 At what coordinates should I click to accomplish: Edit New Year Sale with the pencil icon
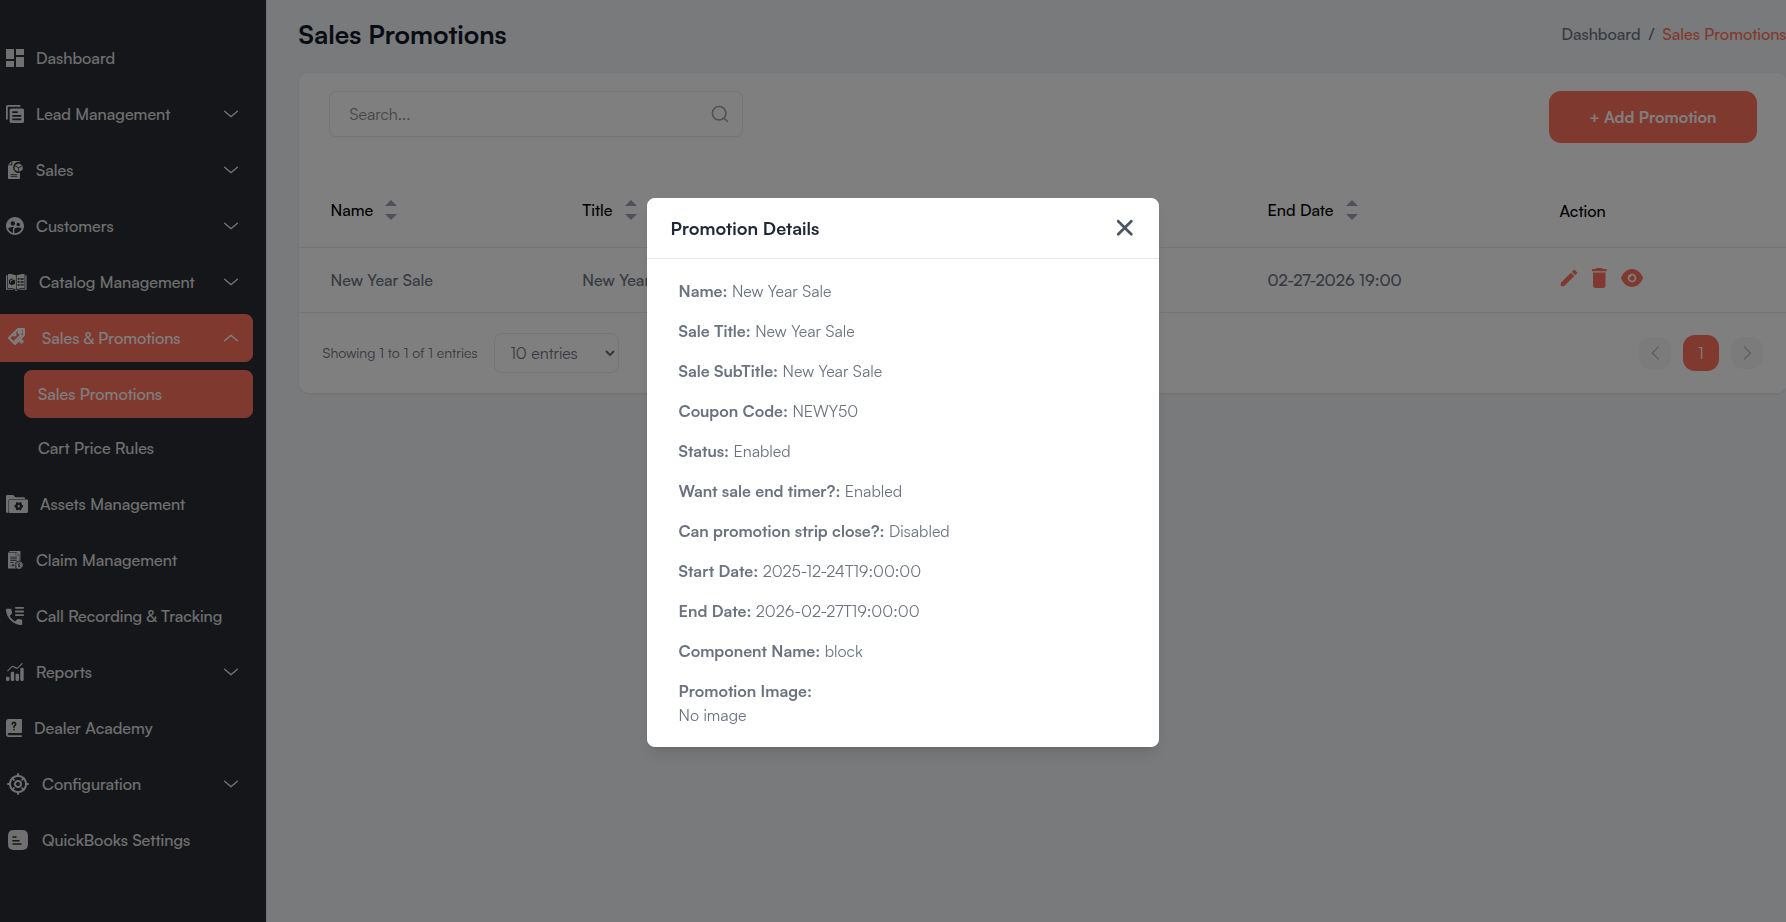[x=1568, y=278]
